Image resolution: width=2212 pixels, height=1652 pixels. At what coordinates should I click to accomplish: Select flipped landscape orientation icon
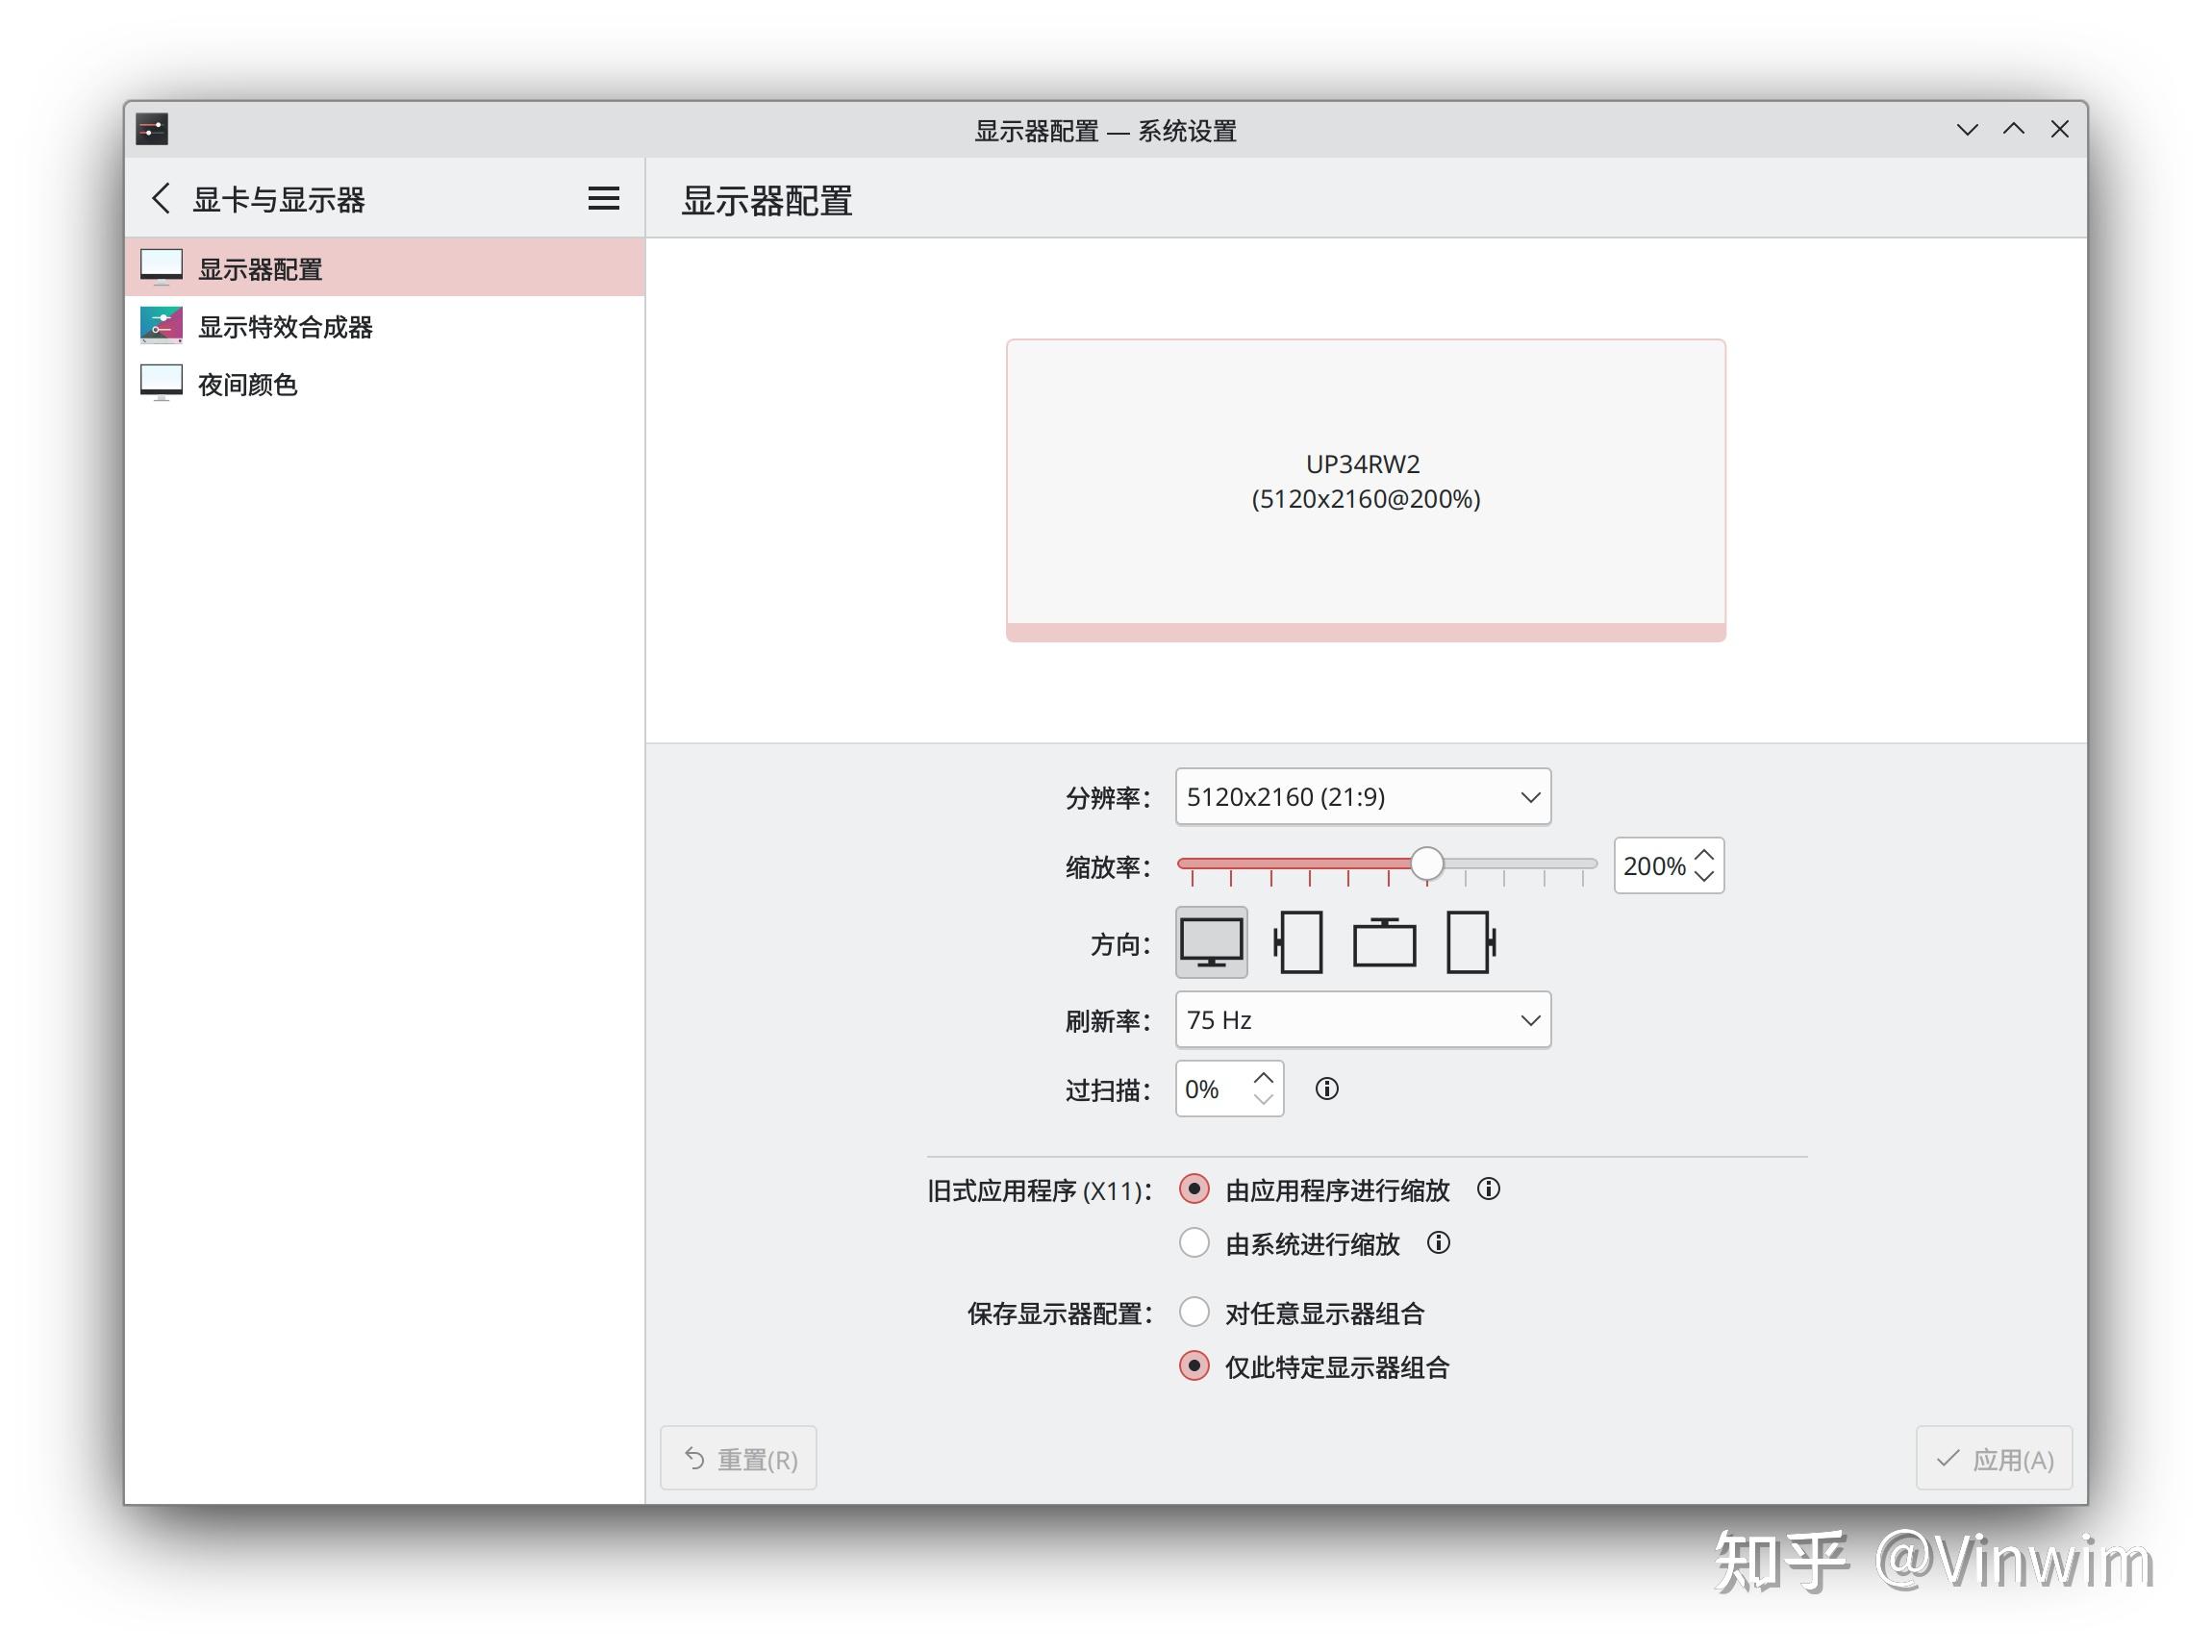[x=1385, y=941]
